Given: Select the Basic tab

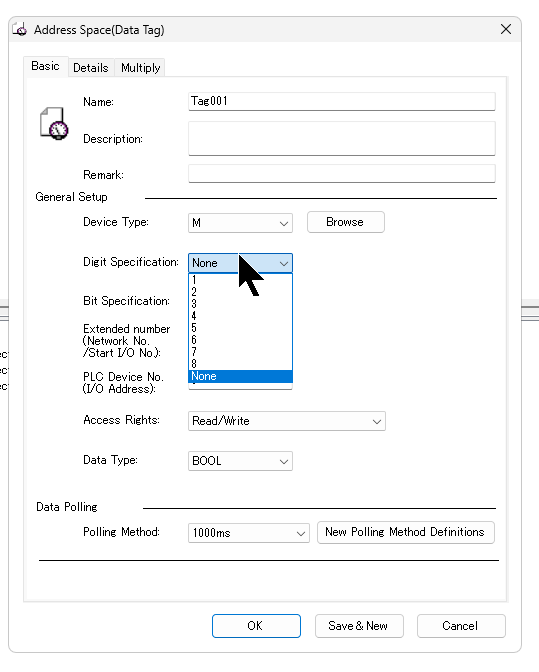Looking at the screenshot, I should (45, 66).
